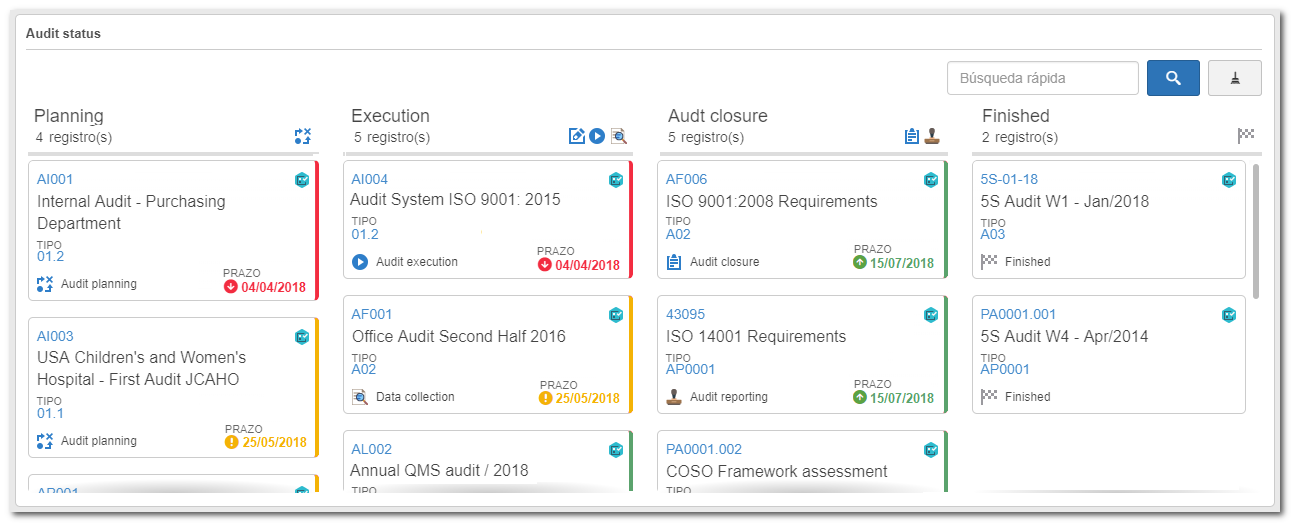
Task: Open audit link AI001
Action: click(55, 180)
